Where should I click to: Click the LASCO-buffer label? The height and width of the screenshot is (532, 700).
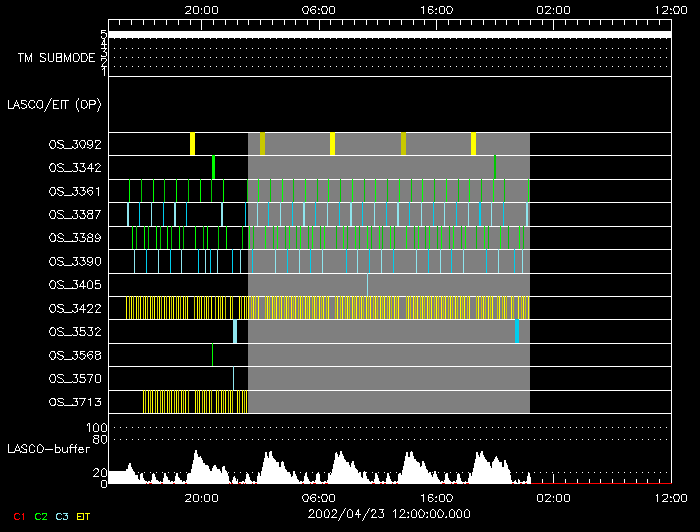pos(49,449)
